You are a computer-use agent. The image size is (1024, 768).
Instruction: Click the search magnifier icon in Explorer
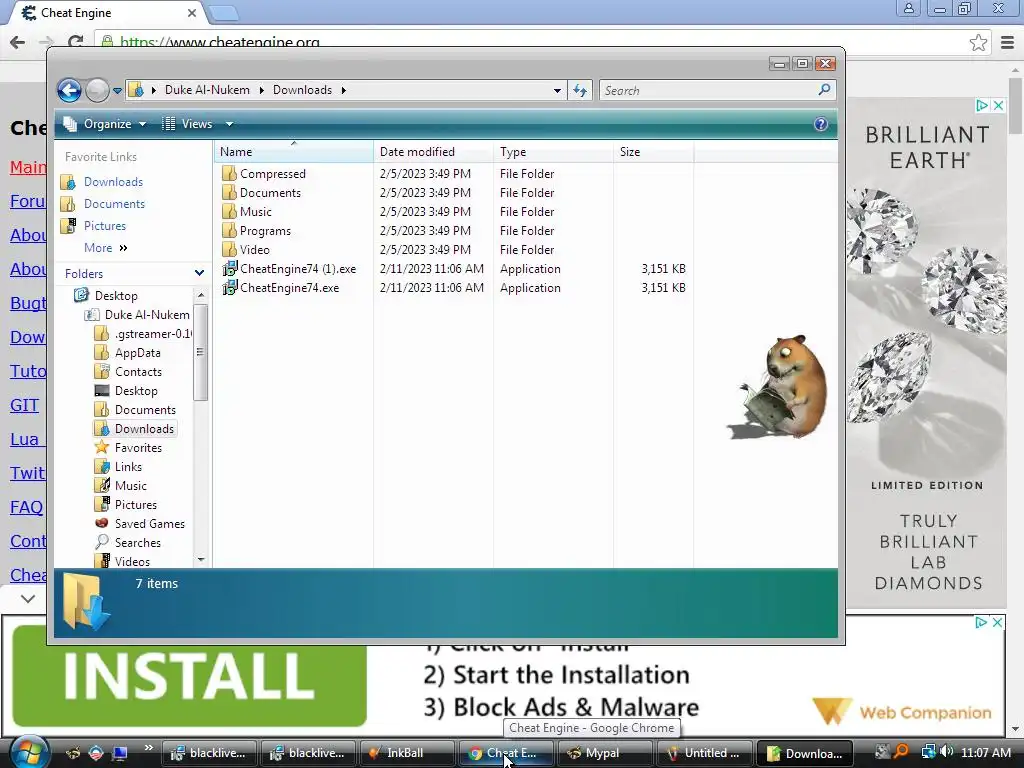click(824, 89)
